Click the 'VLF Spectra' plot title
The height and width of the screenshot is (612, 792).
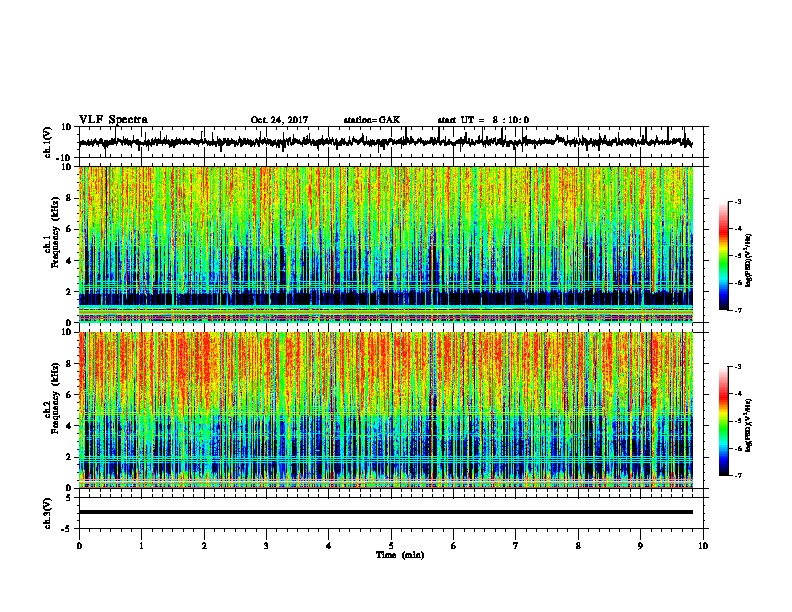coord(113,120)
